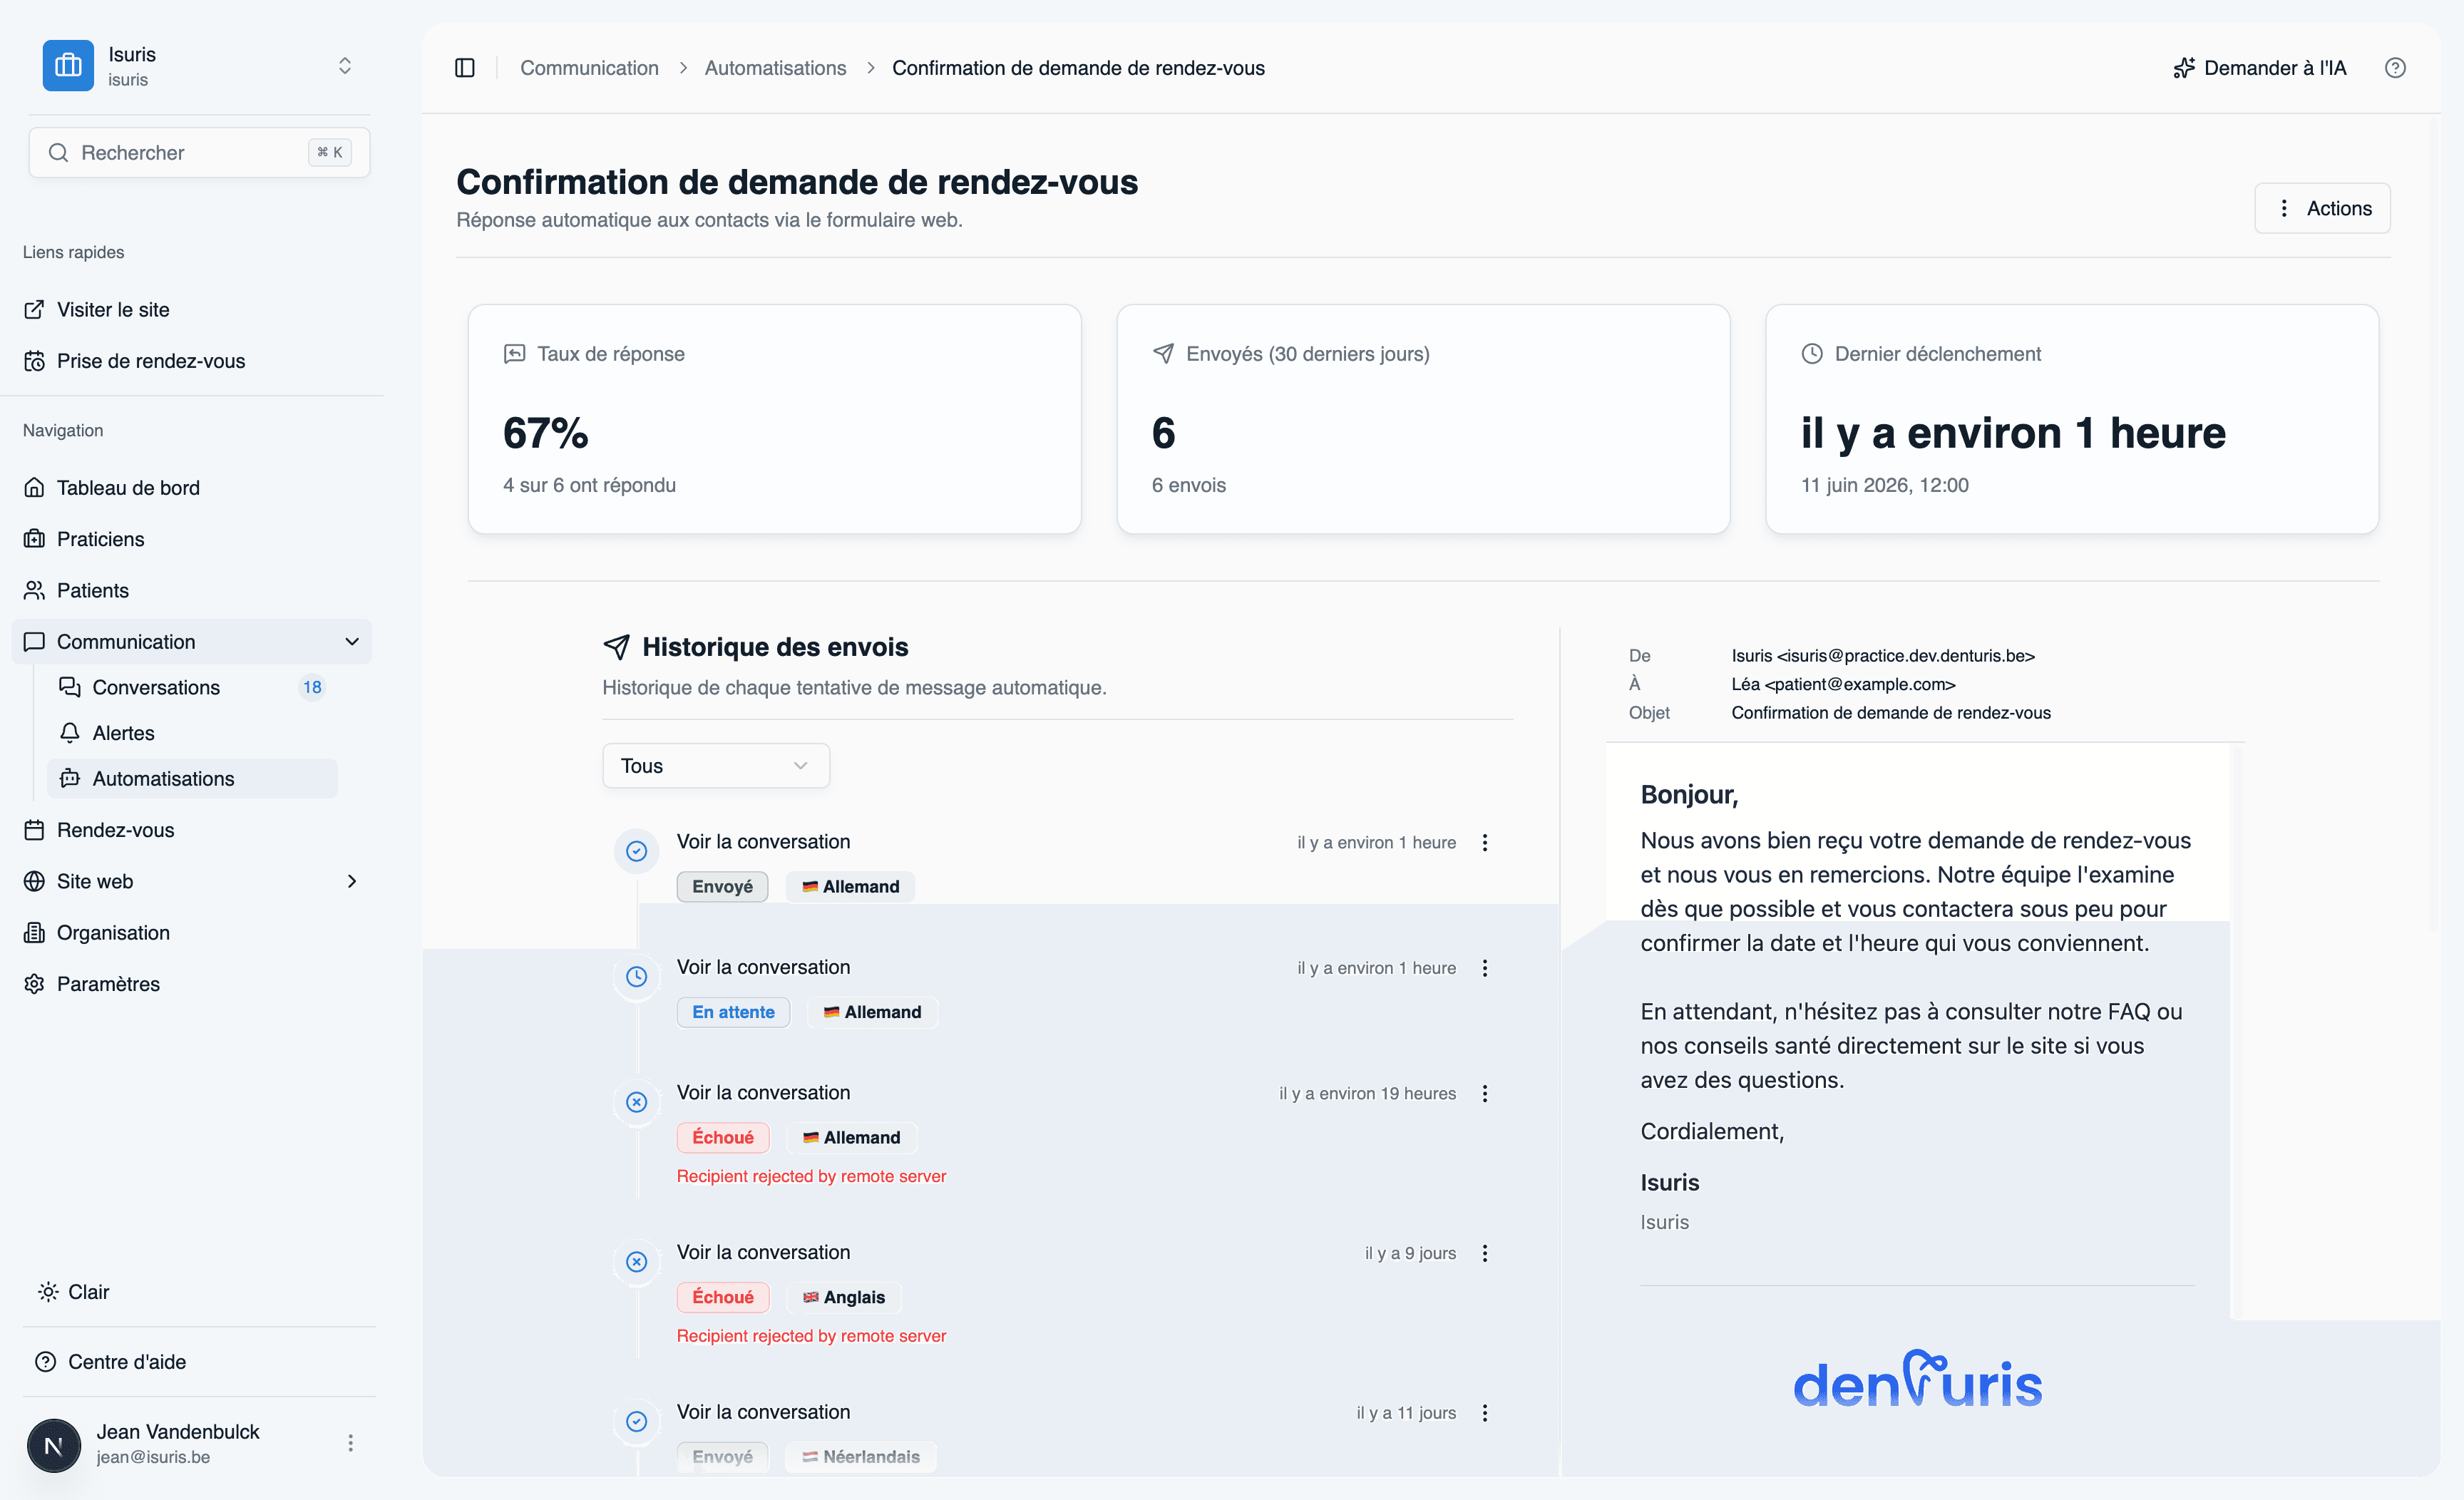This screenshot has height=1500, width=2464.
Task: Click the Rendez-vous calendar icon
Action: click(x=34, y=830)
